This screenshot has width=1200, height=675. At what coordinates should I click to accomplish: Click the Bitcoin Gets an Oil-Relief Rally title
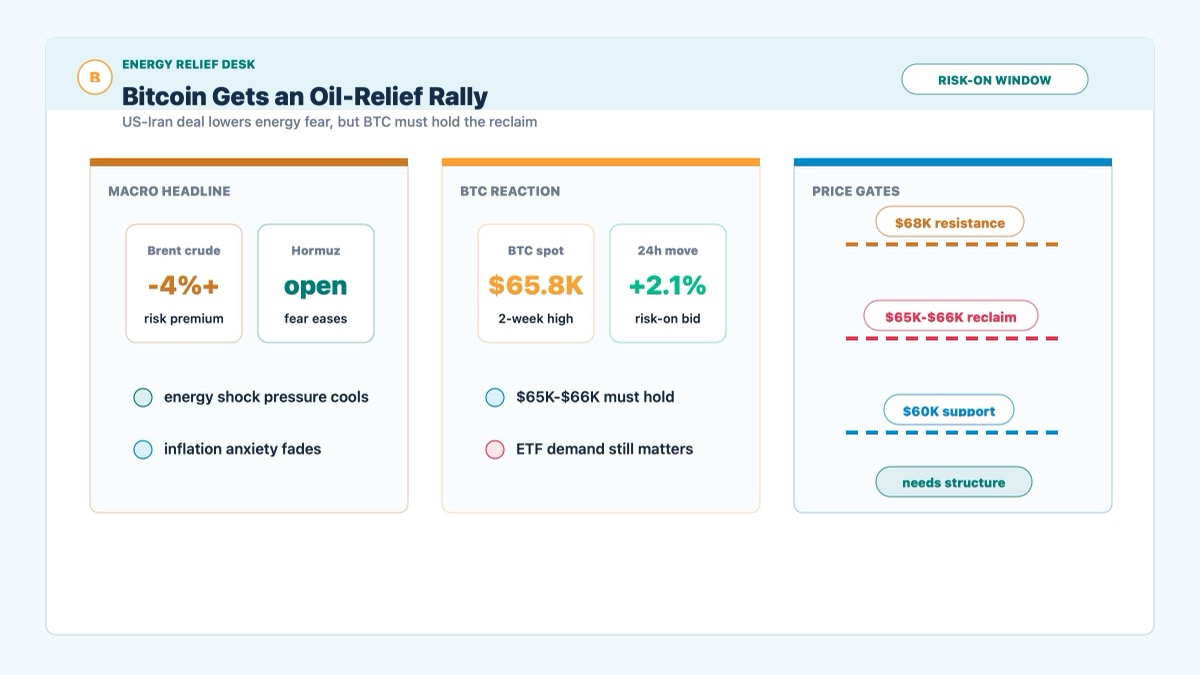click(305, 96)
